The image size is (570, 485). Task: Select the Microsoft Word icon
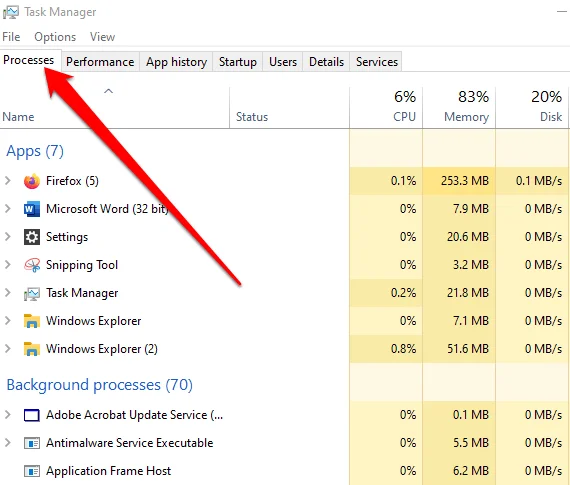(x=32, y=209)
